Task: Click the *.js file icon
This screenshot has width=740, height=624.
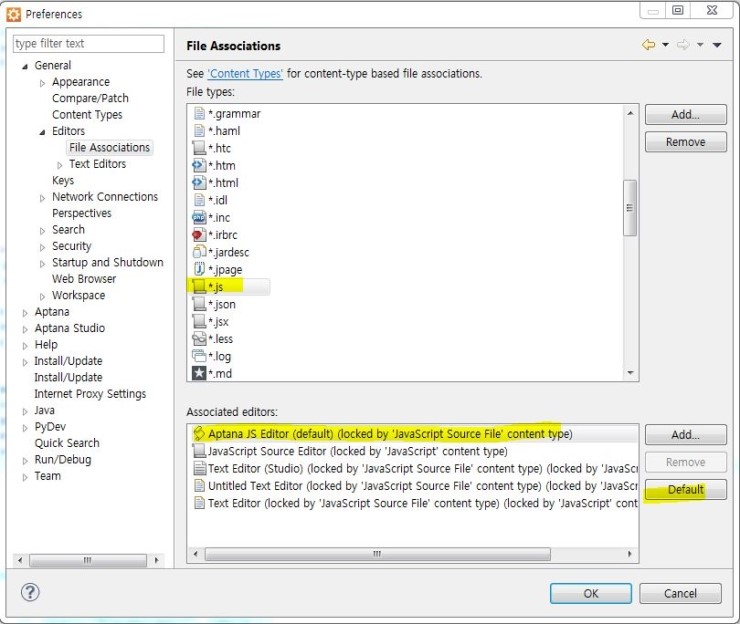Action: pos(199,287)
